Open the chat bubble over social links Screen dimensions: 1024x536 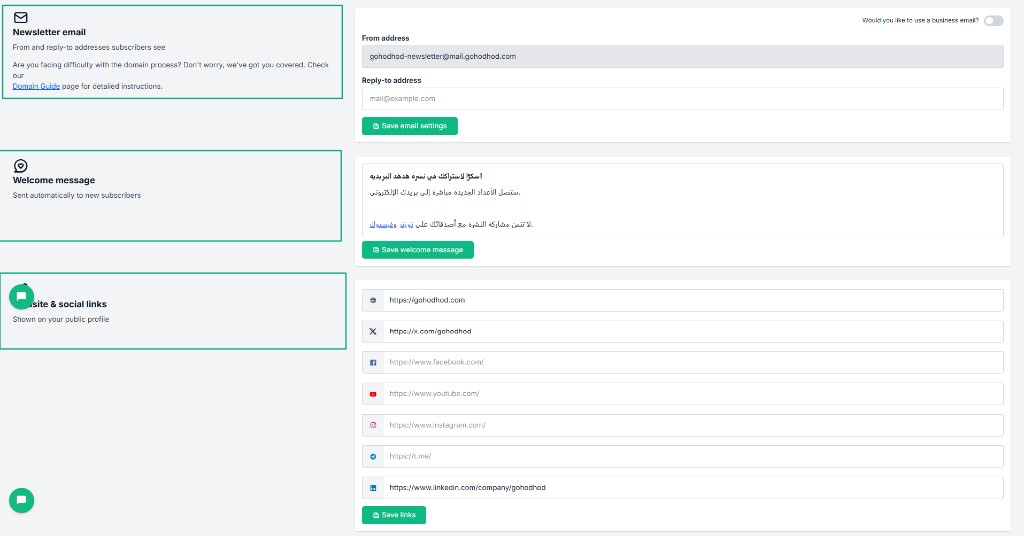(22, 296)
